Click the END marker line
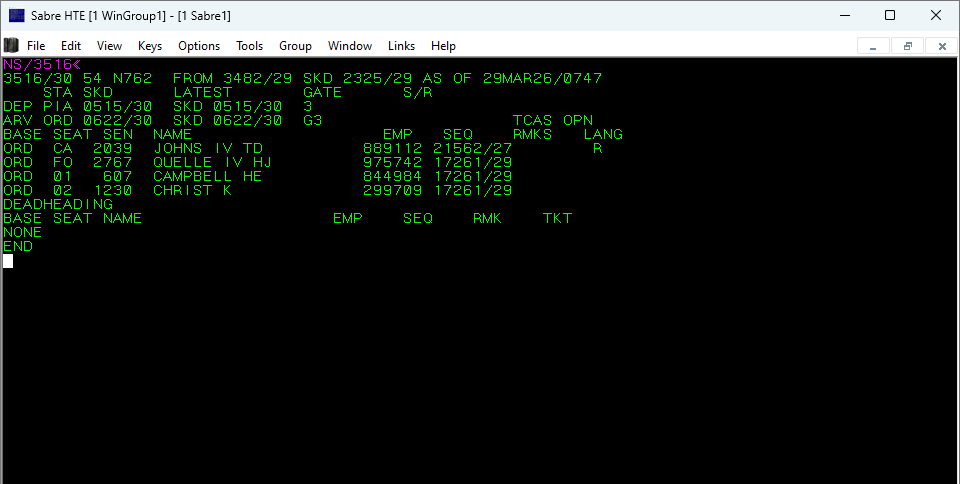 pos(18,247)
